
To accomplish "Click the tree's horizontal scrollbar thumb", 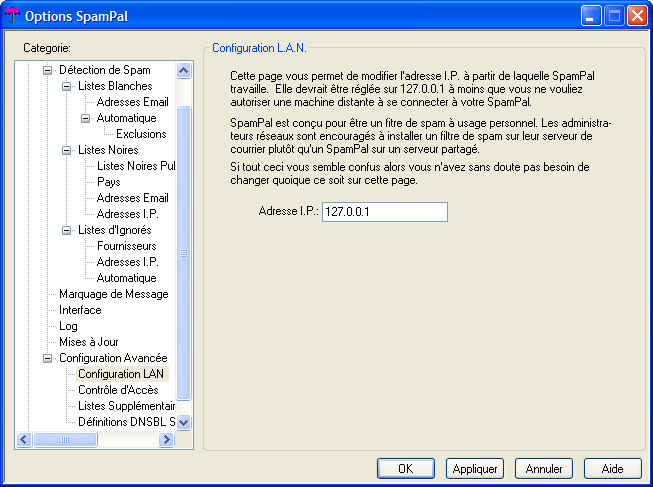I will tap(65, 440).
